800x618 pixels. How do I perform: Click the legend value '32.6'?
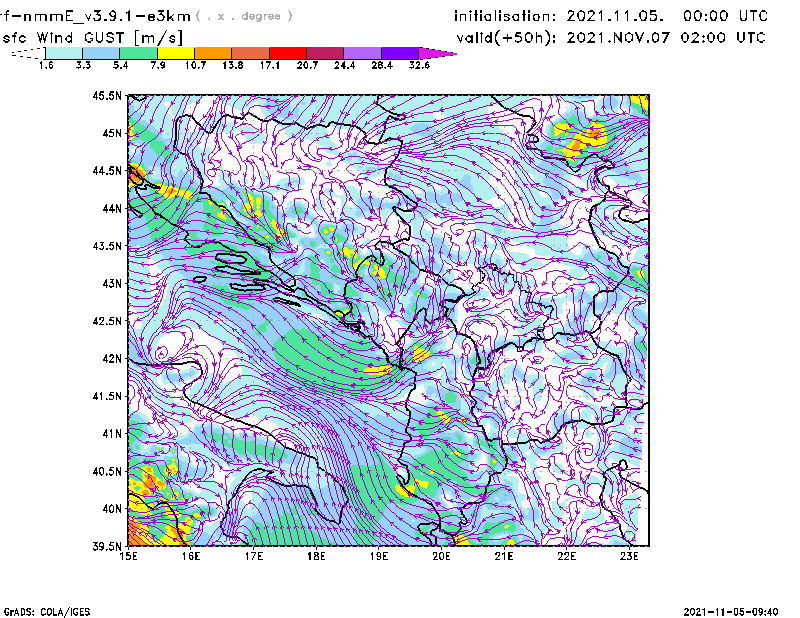pyautogui.click(x=419, y=65)
